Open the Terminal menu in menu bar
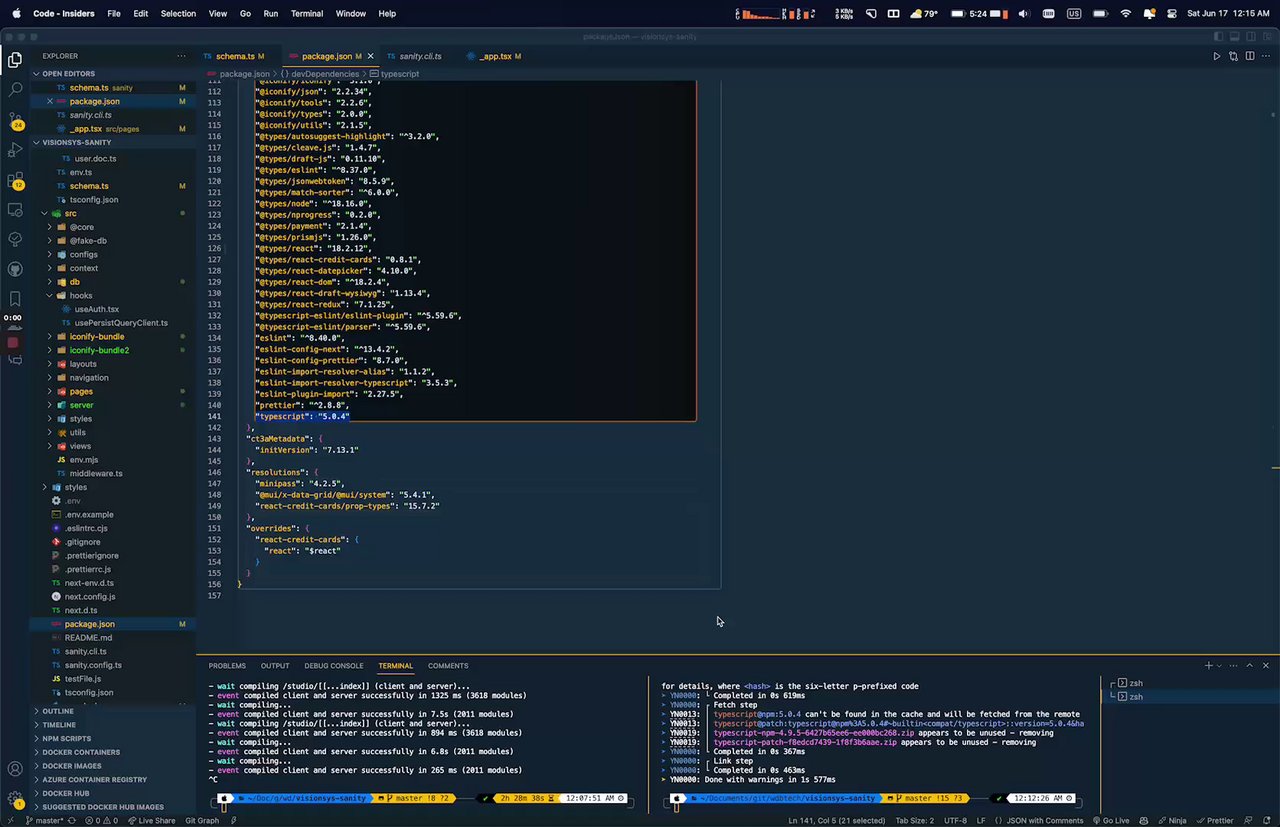The height and width of the screenshot is (827, 1280). tap(307, 14)
